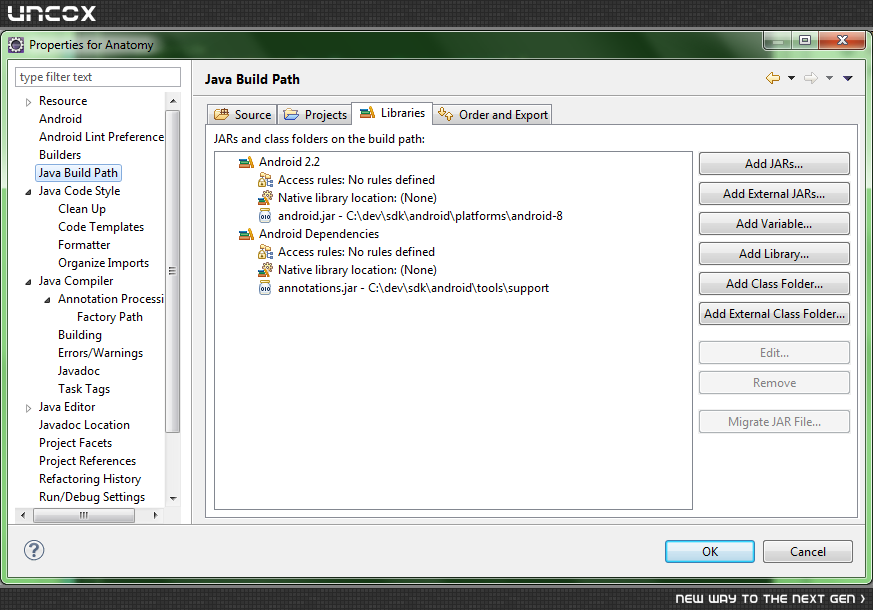Click the Add Class Folder... button
The image size is (873, 610).
pos(774,284)
